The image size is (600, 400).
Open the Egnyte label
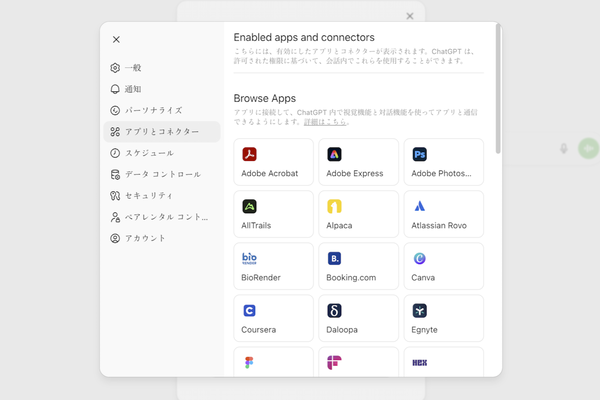(x=424, y=330)
